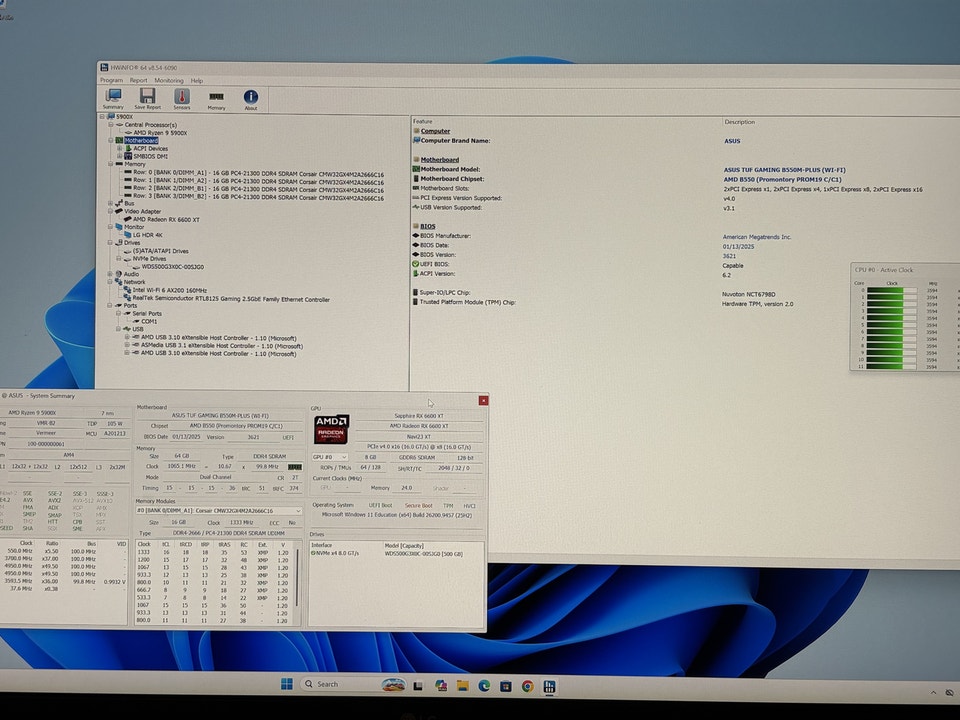
Task: Open the Monitoring menu
Action: click(x=169, y=80)
